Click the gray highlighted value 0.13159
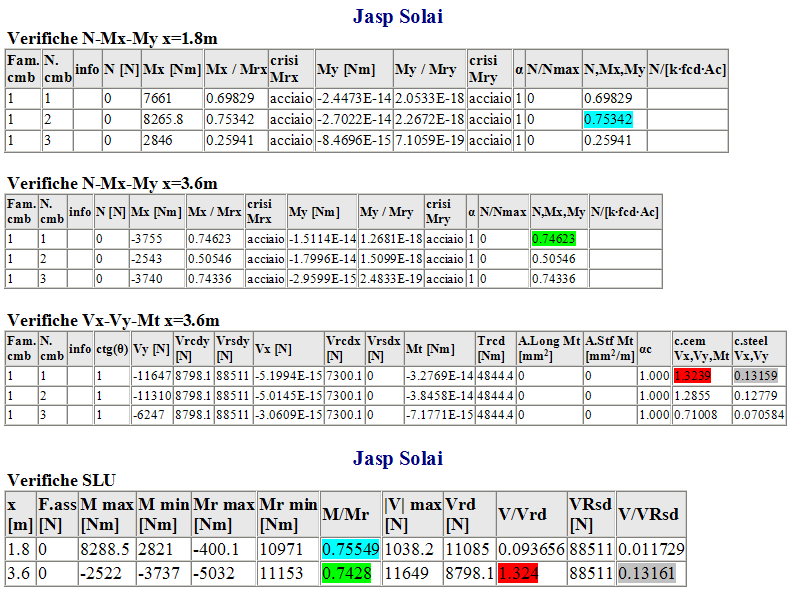 pos(756,376)
